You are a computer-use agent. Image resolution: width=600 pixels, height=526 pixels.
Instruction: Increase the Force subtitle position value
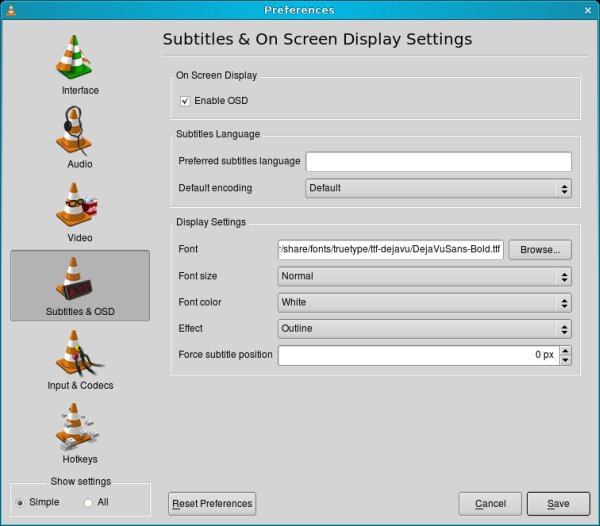[x=566, y=350]
